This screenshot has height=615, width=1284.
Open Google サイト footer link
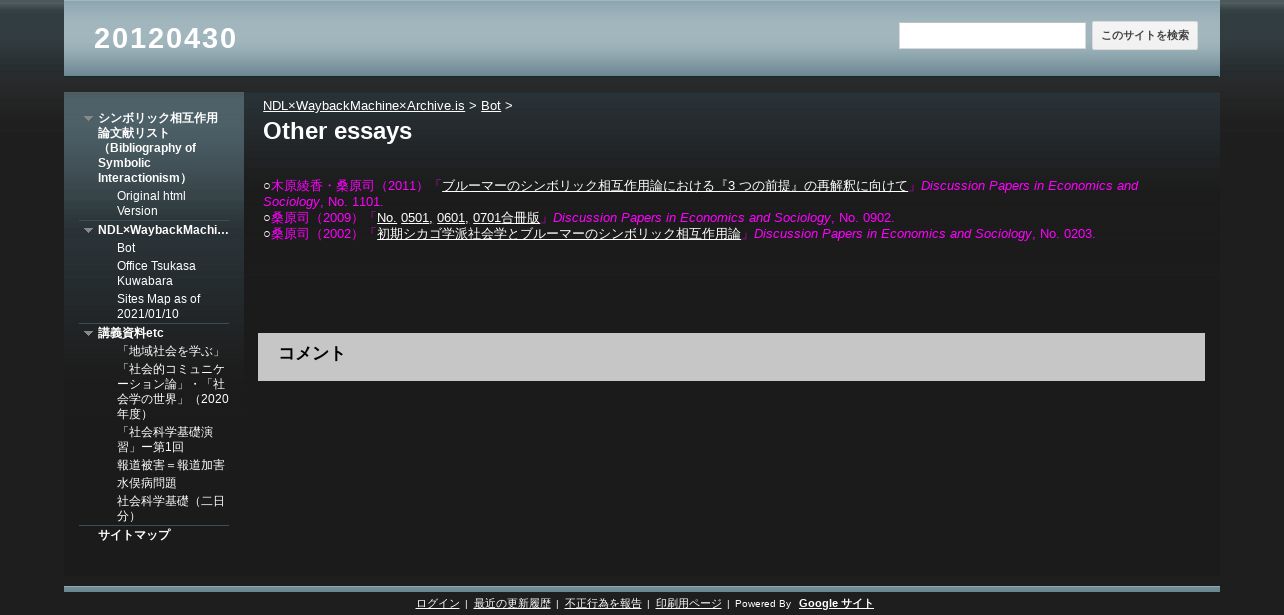(836, 603)
